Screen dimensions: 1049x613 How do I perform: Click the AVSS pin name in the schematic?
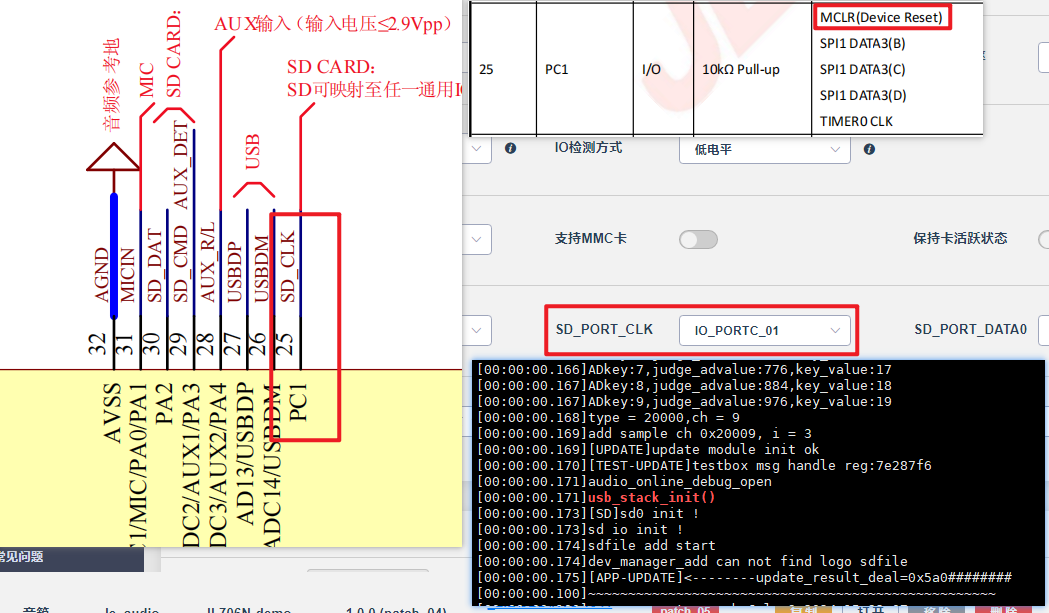click(112, 412)
